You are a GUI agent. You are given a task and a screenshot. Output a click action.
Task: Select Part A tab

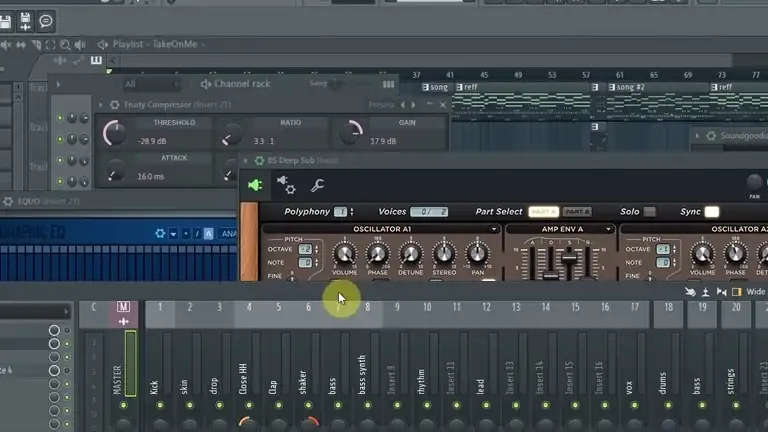(x=544, y=212)
